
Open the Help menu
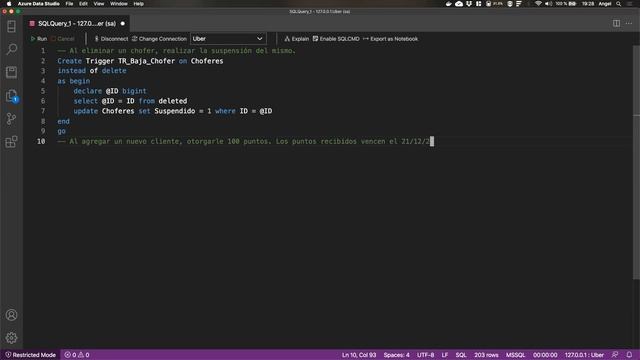click(x=139, y=4)
